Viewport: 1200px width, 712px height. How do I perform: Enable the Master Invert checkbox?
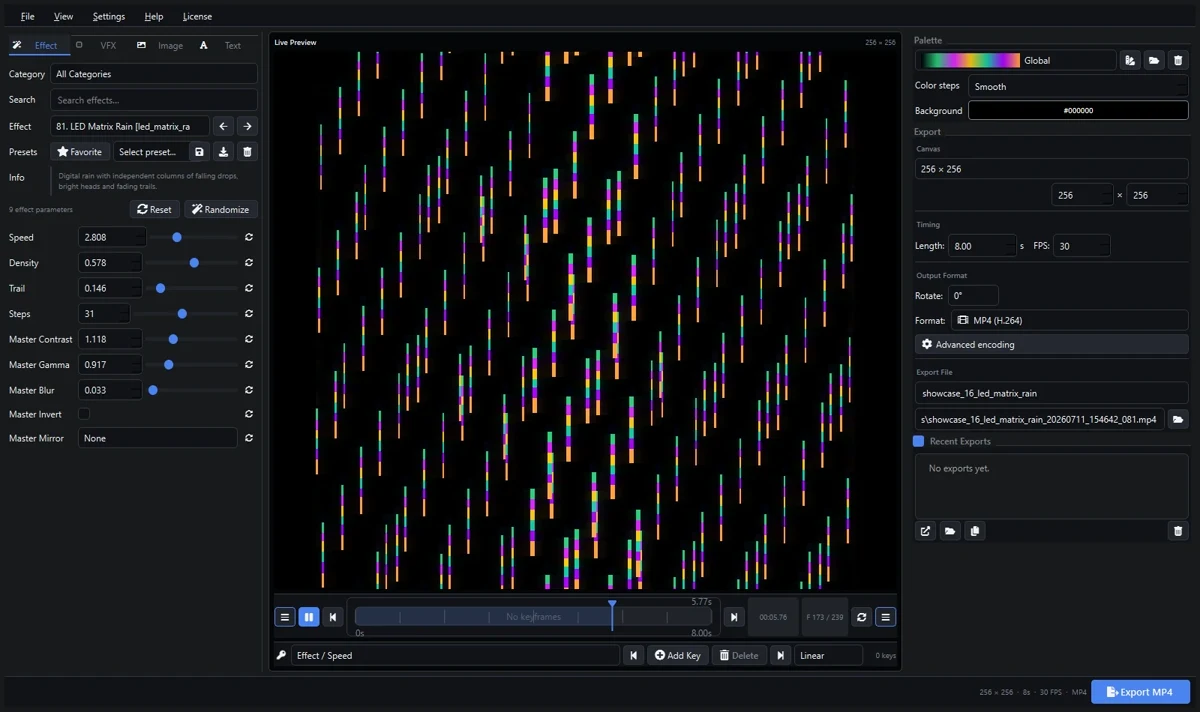click(x=84, y=414)
